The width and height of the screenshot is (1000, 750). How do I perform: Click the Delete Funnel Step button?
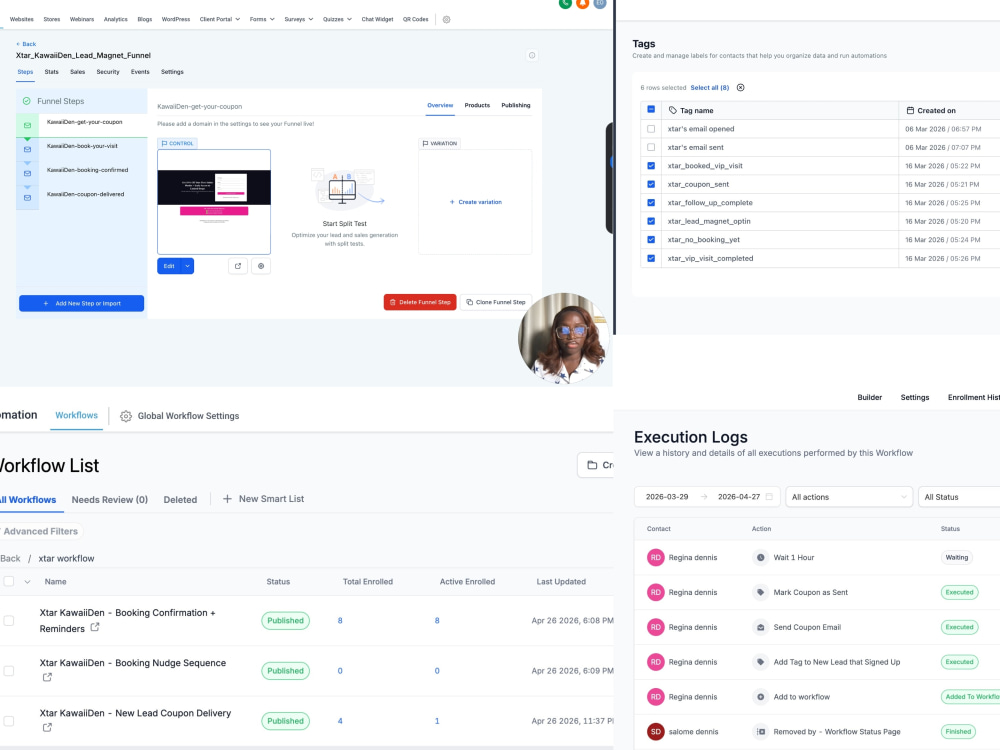click(x=420, y=302)
